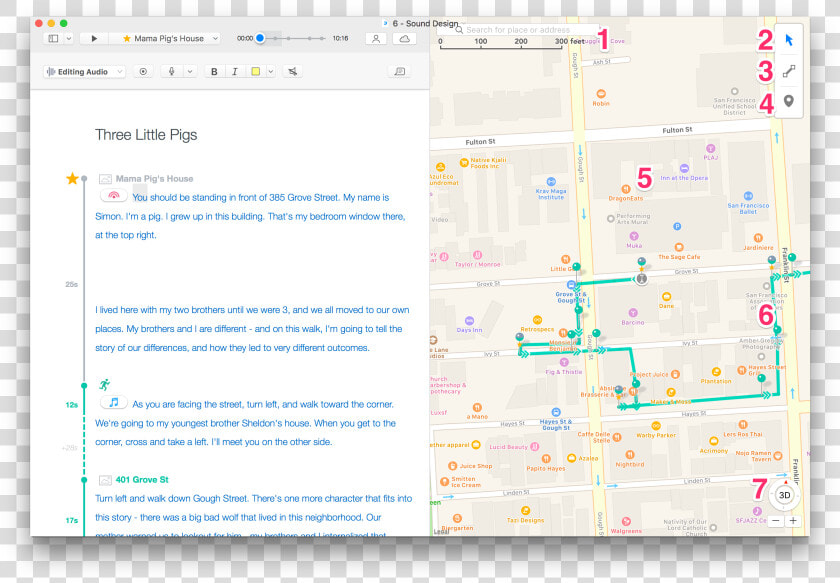Click the green running figure icon

point(104,384)
